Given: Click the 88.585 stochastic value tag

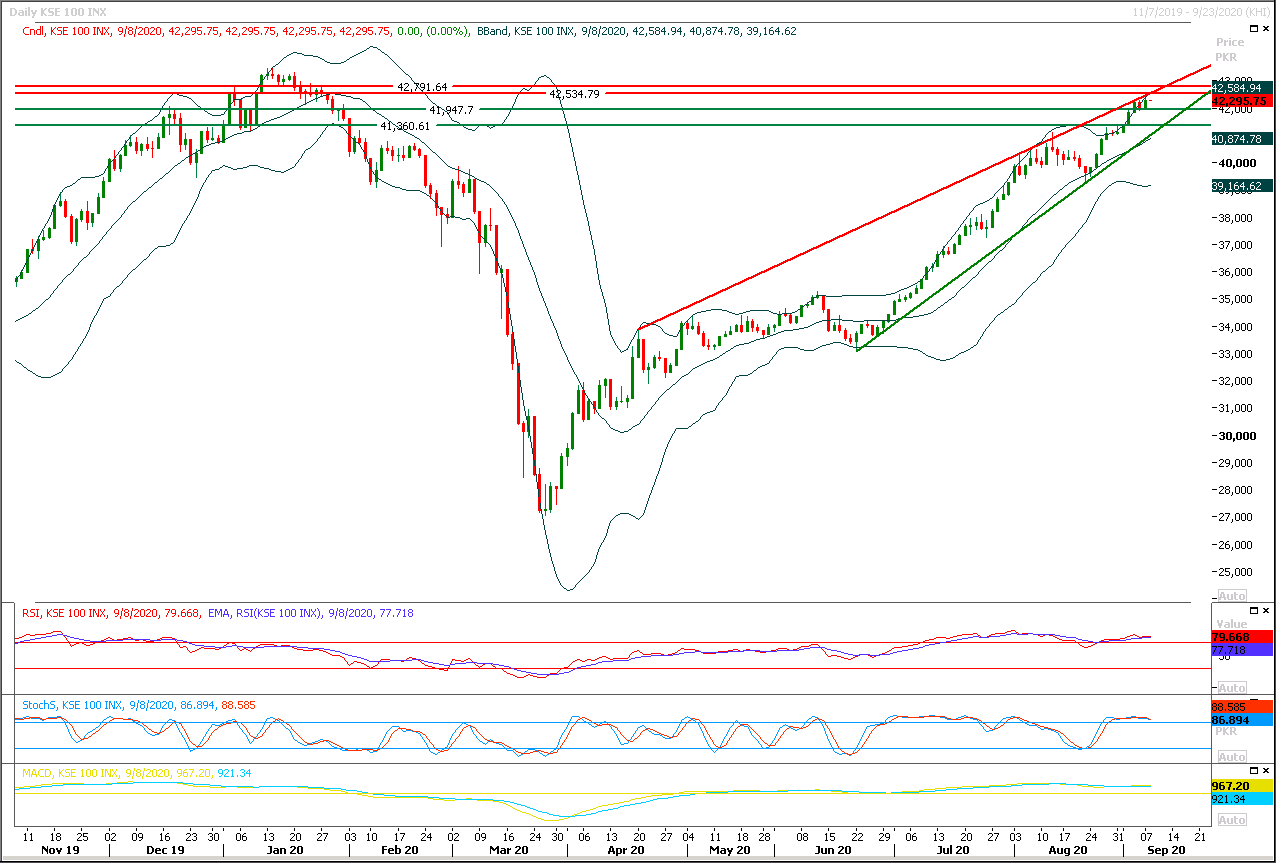Looking at the screenshot, I should [1240, 707].
